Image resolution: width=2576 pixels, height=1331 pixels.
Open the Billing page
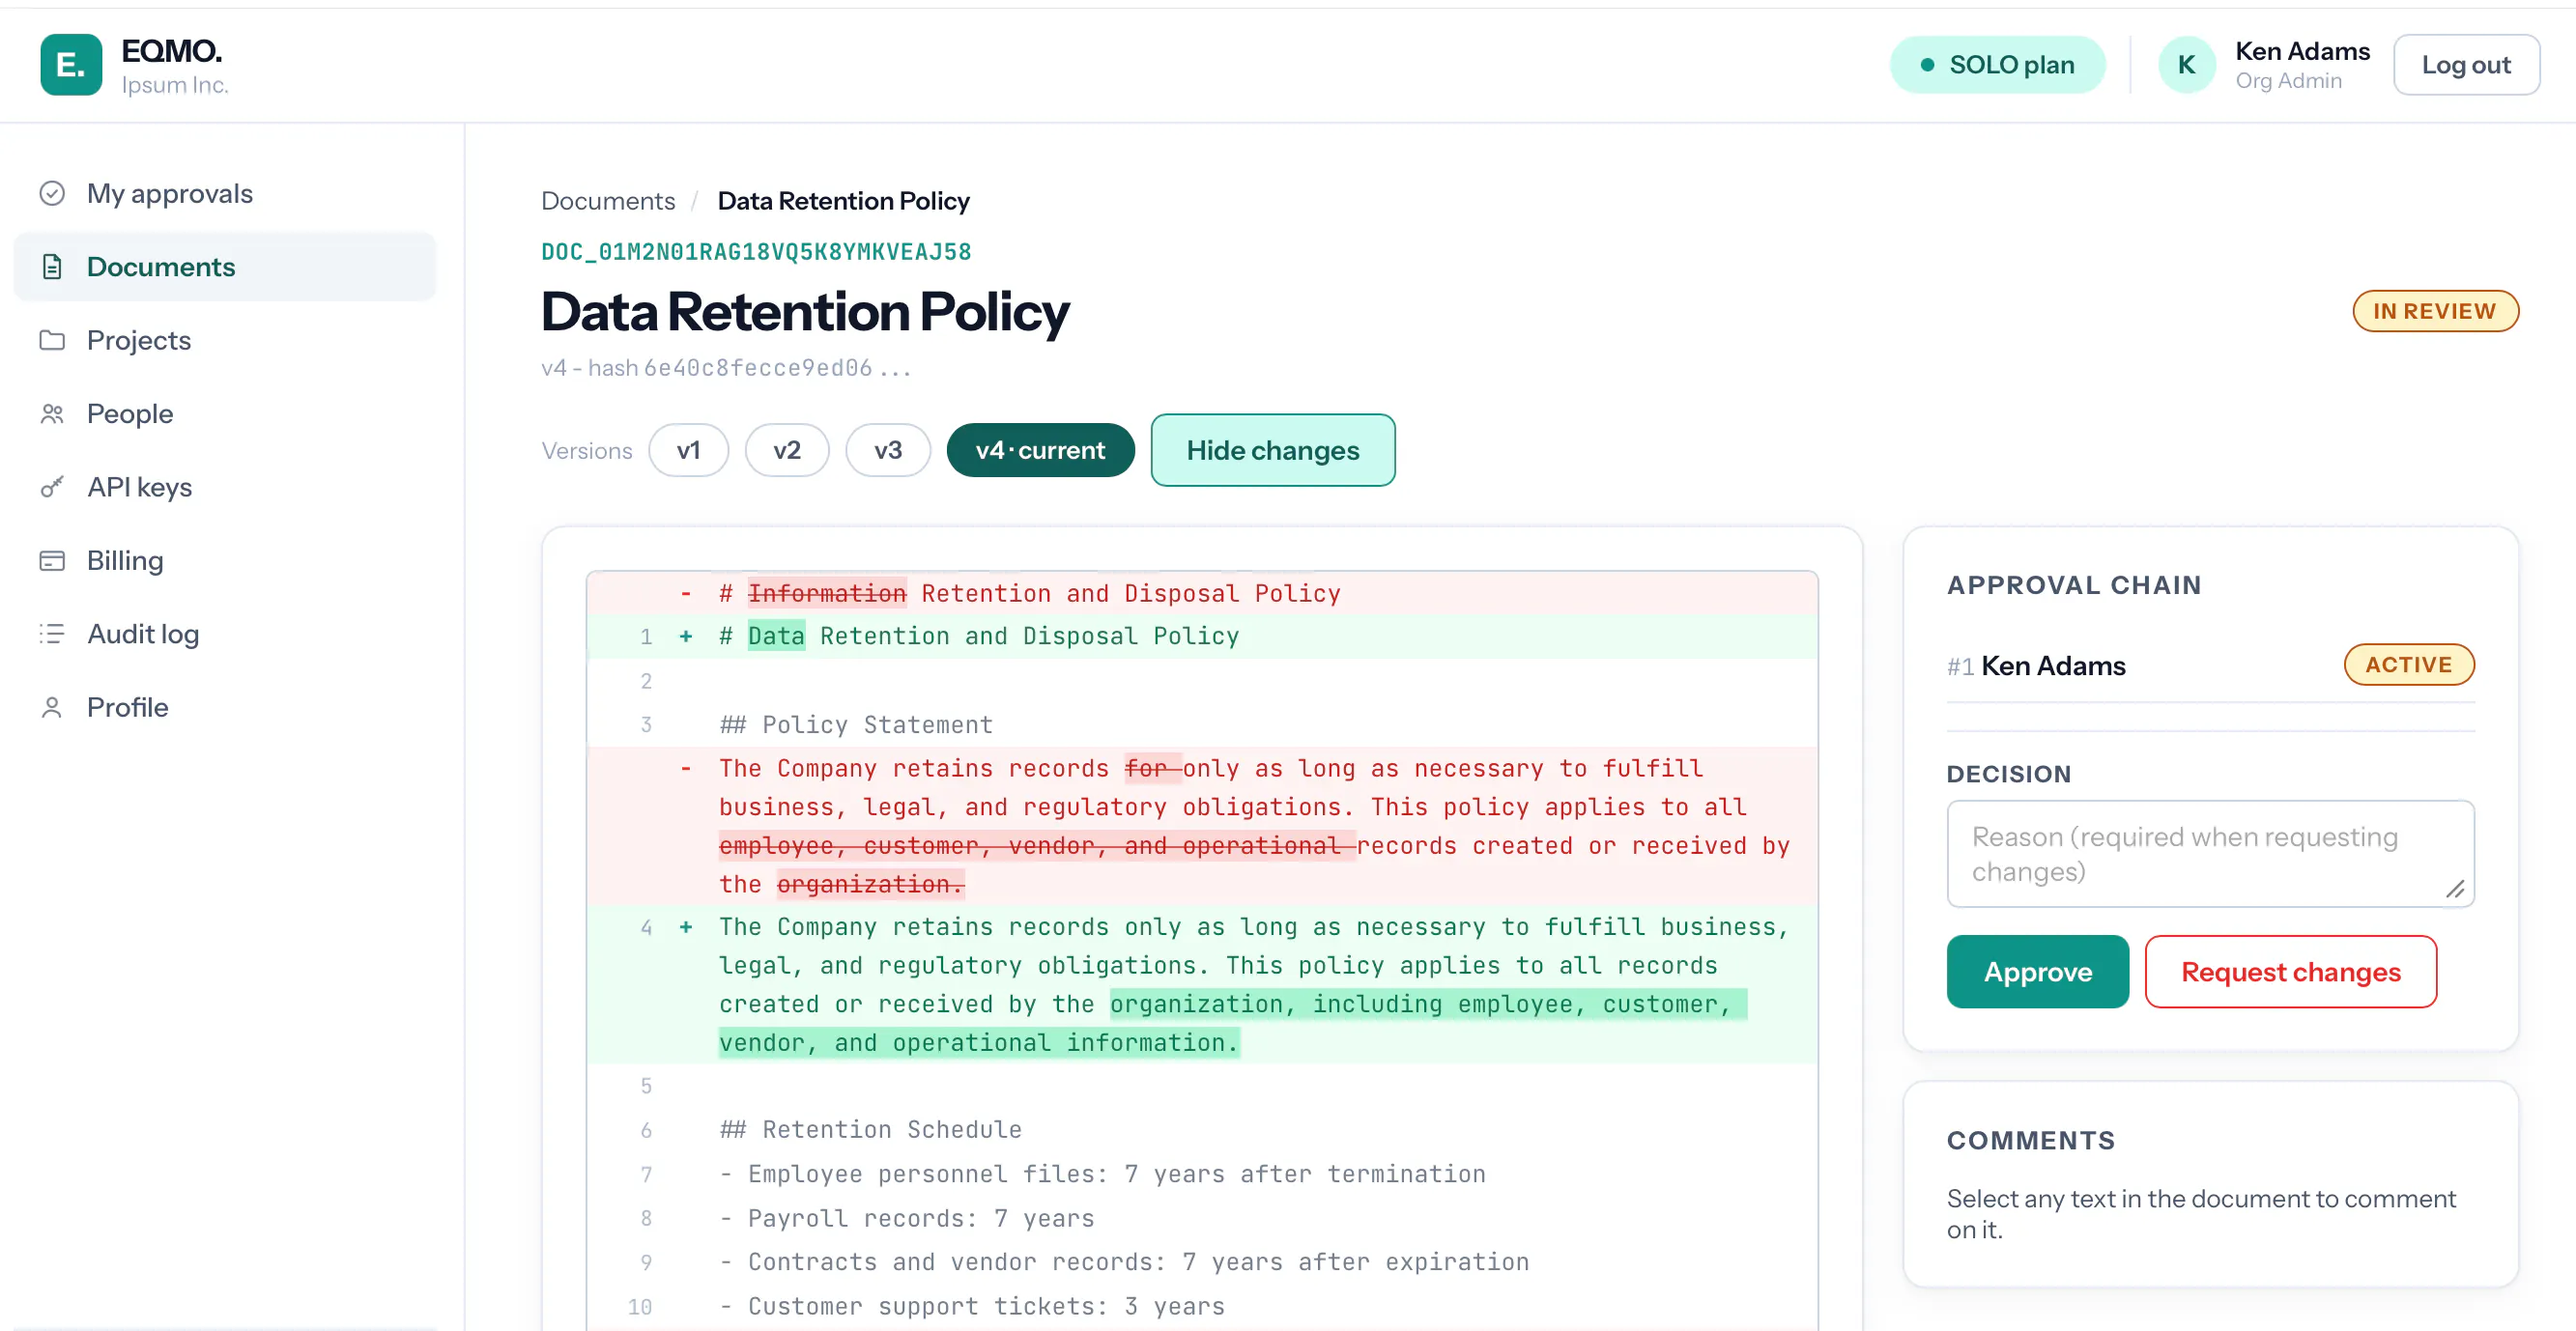(225, 561)
